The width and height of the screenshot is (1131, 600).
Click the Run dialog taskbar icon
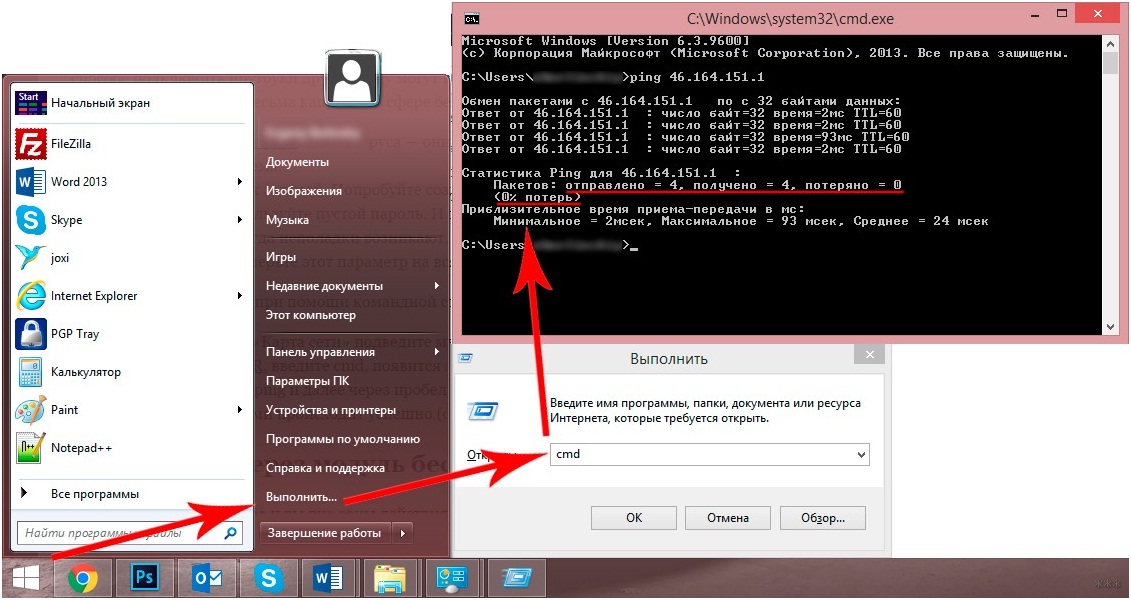click(516, 578)
